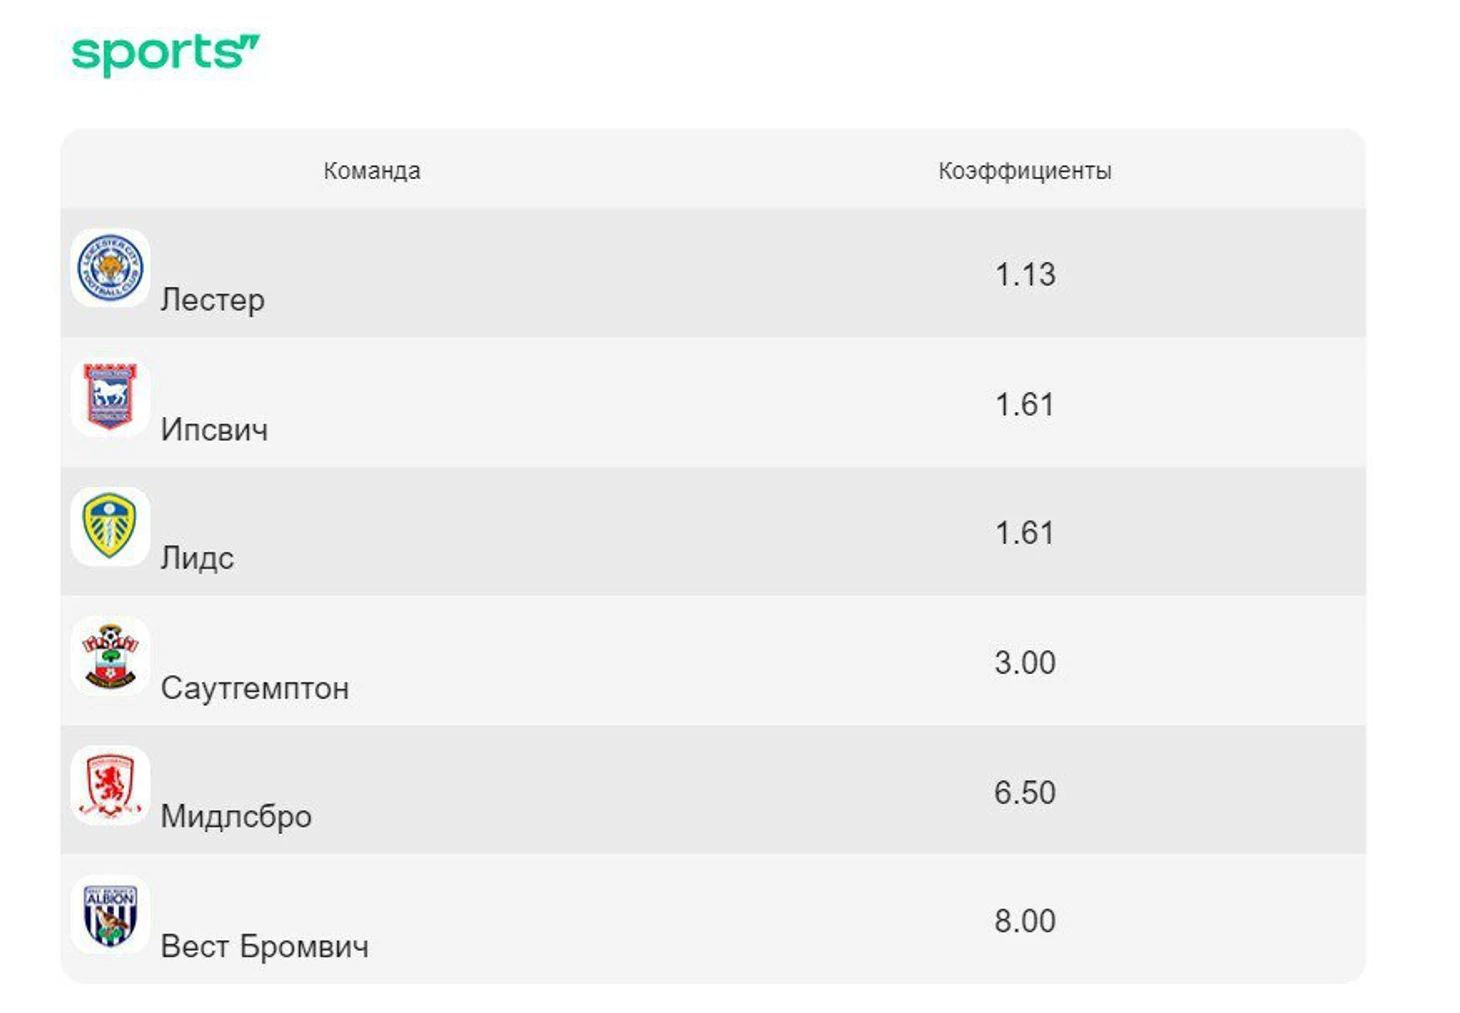The image size is (1460, 1013).
Task: Click the Sports logo at top
Action: click(x=165, y=54)
